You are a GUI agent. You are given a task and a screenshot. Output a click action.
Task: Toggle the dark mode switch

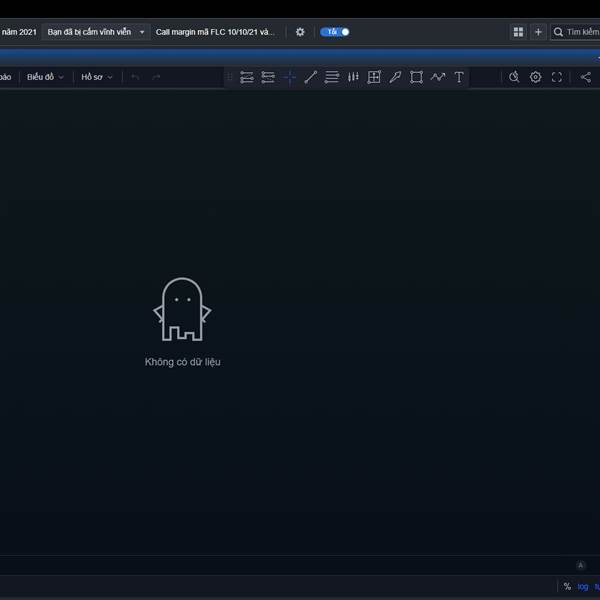tap(335, 32)
